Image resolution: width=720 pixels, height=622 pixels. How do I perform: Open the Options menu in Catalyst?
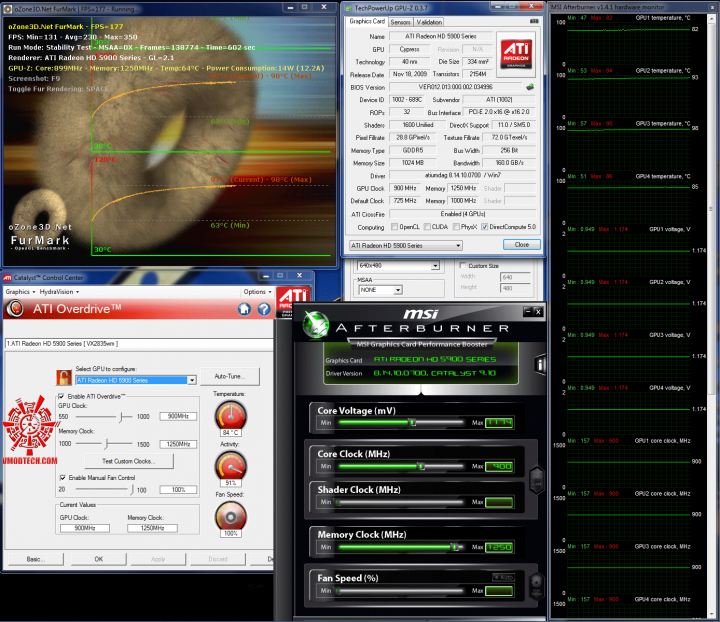(x=257, y=292)
